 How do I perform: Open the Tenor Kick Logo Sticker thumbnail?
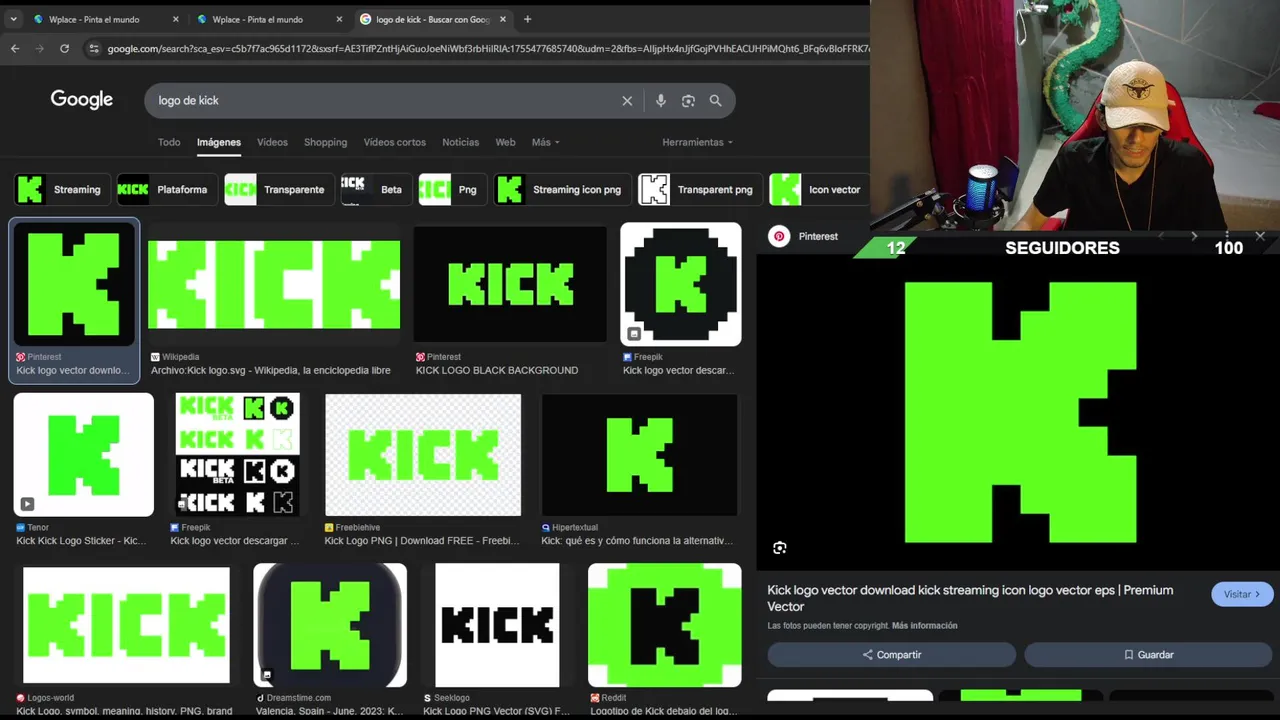(84, 455)
